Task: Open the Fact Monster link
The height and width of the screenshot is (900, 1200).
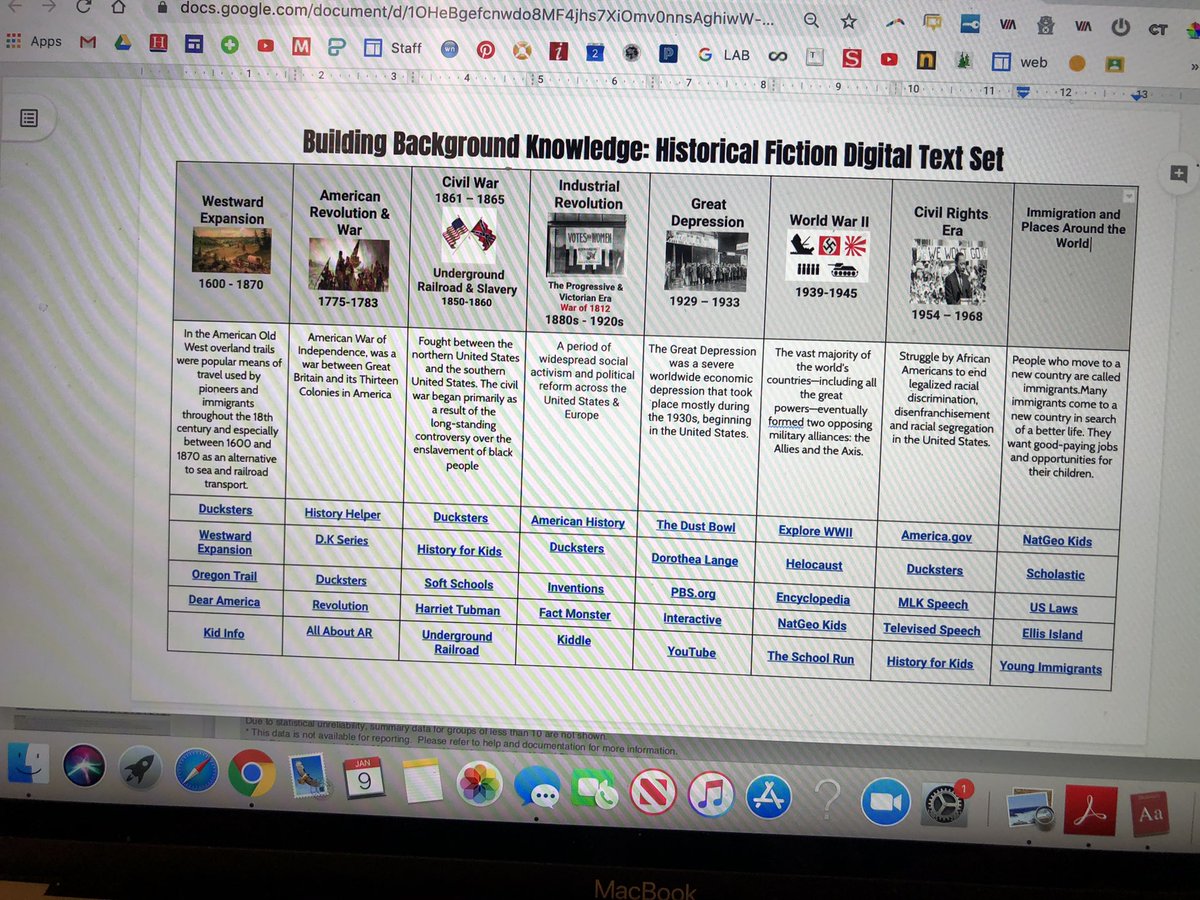Action: pyautogui.click(x=575, y=614)
